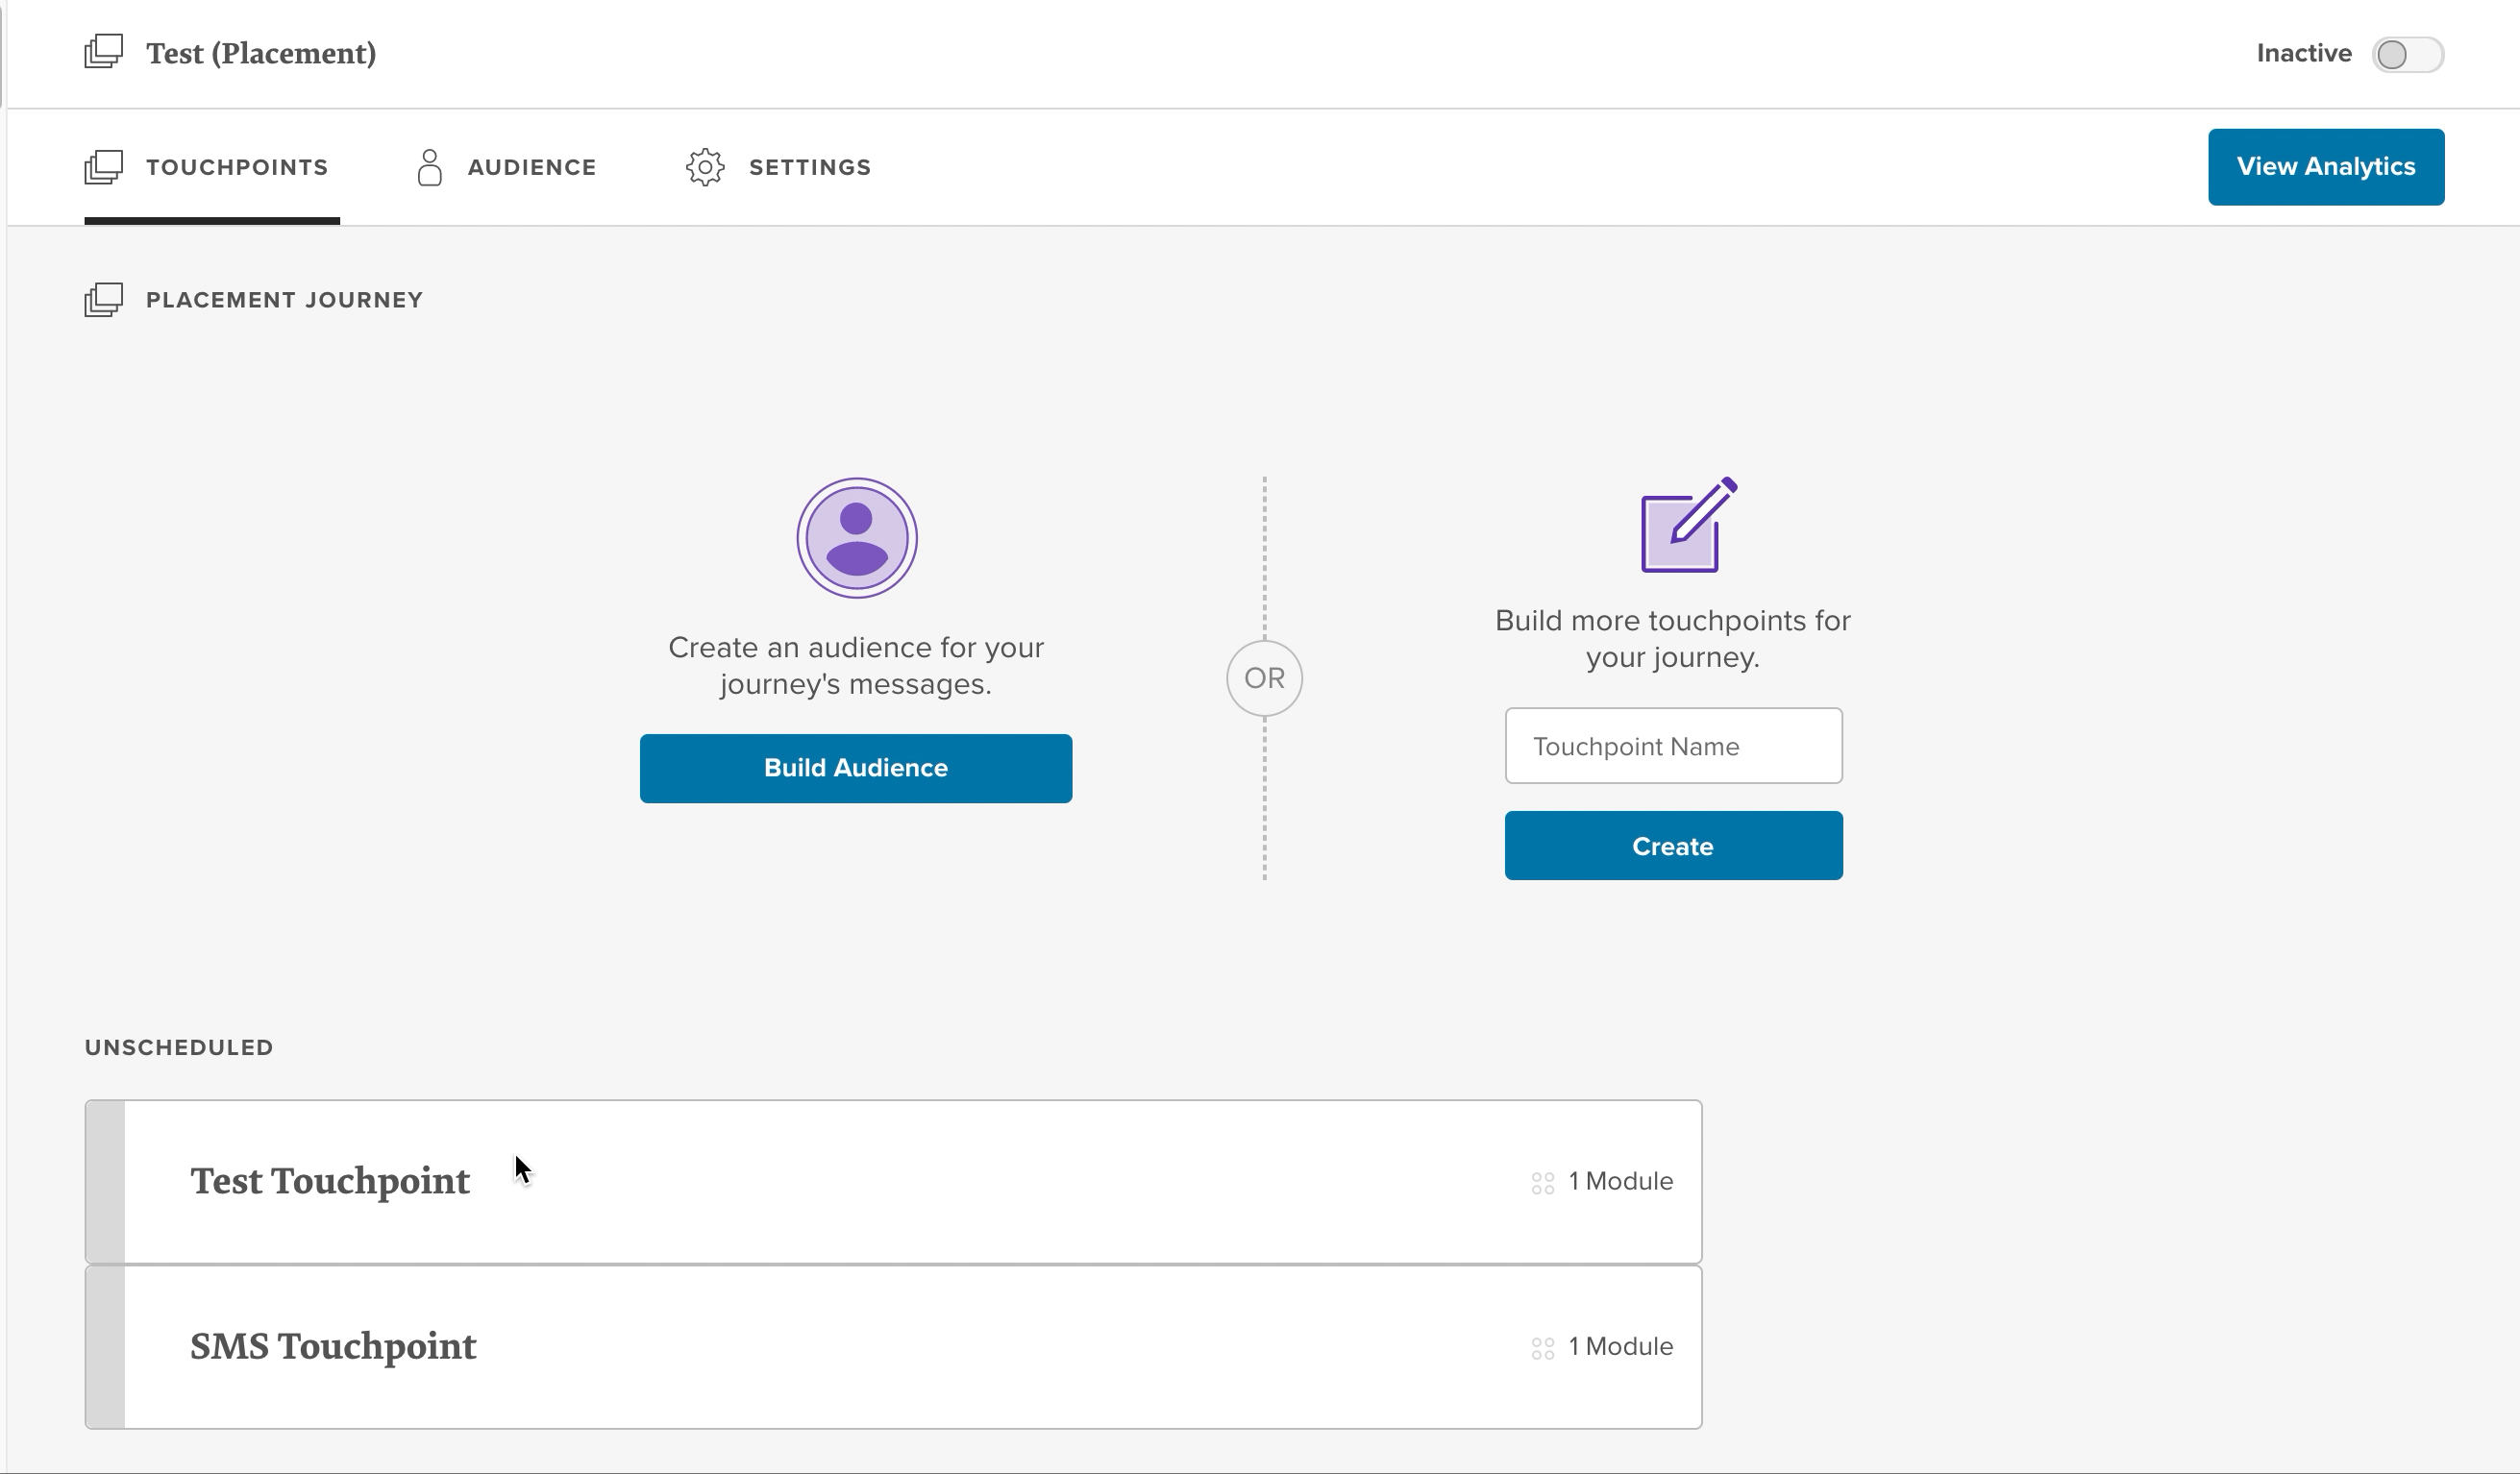Open the SMS Touchpoint card
Screen dimensions: 2520x1474
pos(893,1347)
